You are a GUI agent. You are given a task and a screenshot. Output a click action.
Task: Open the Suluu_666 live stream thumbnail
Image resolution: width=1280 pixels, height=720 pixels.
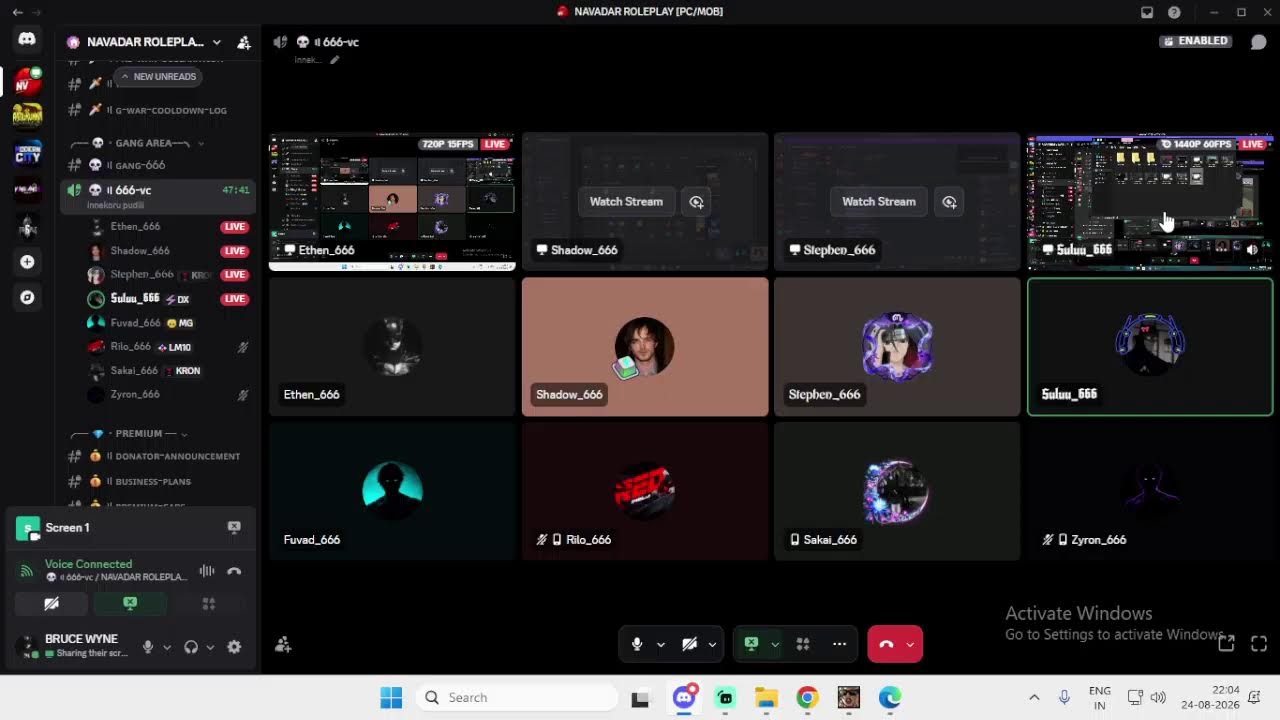coord(1150,202)
